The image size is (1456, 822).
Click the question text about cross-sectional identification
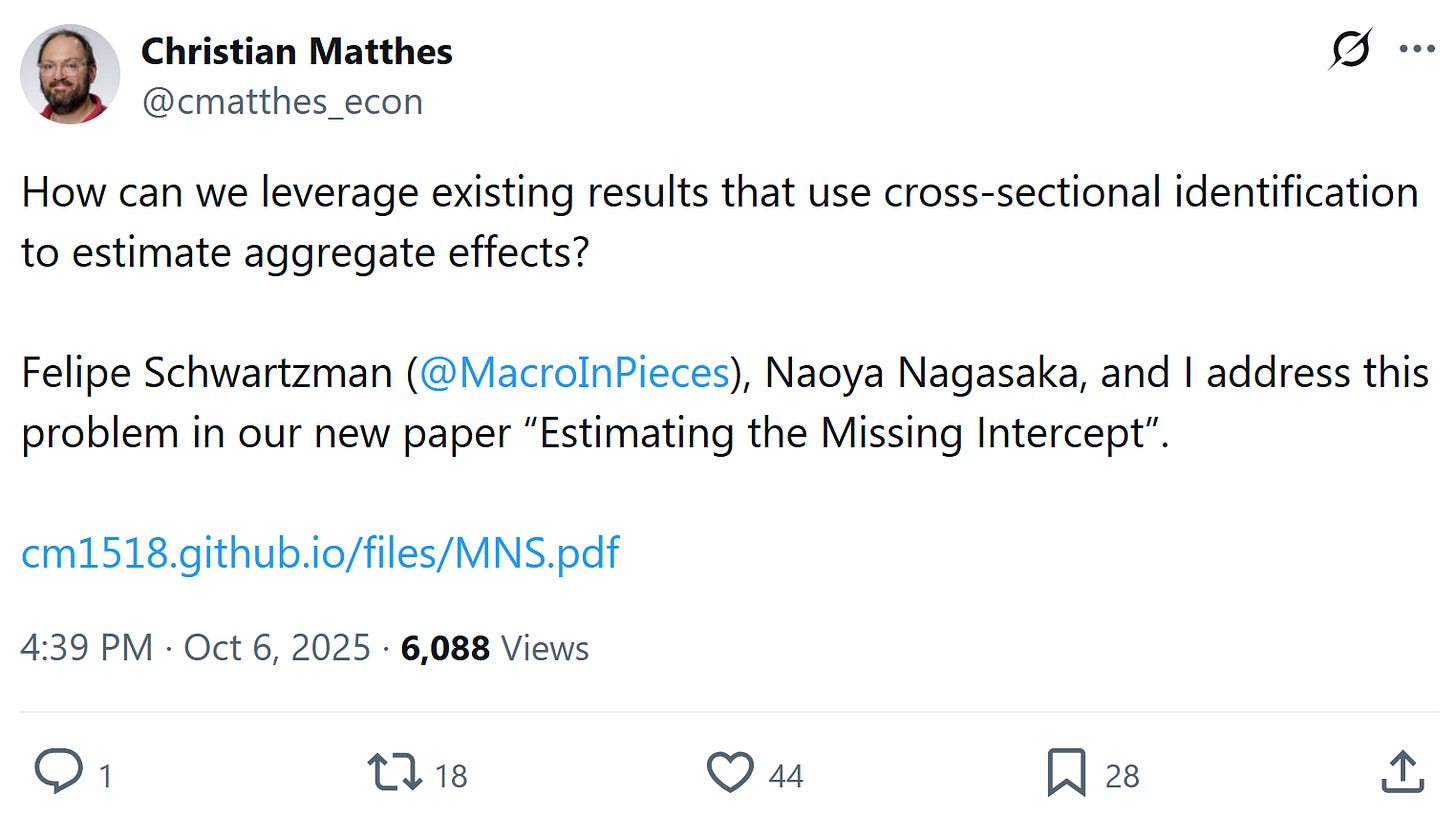(x=720, y=192)
